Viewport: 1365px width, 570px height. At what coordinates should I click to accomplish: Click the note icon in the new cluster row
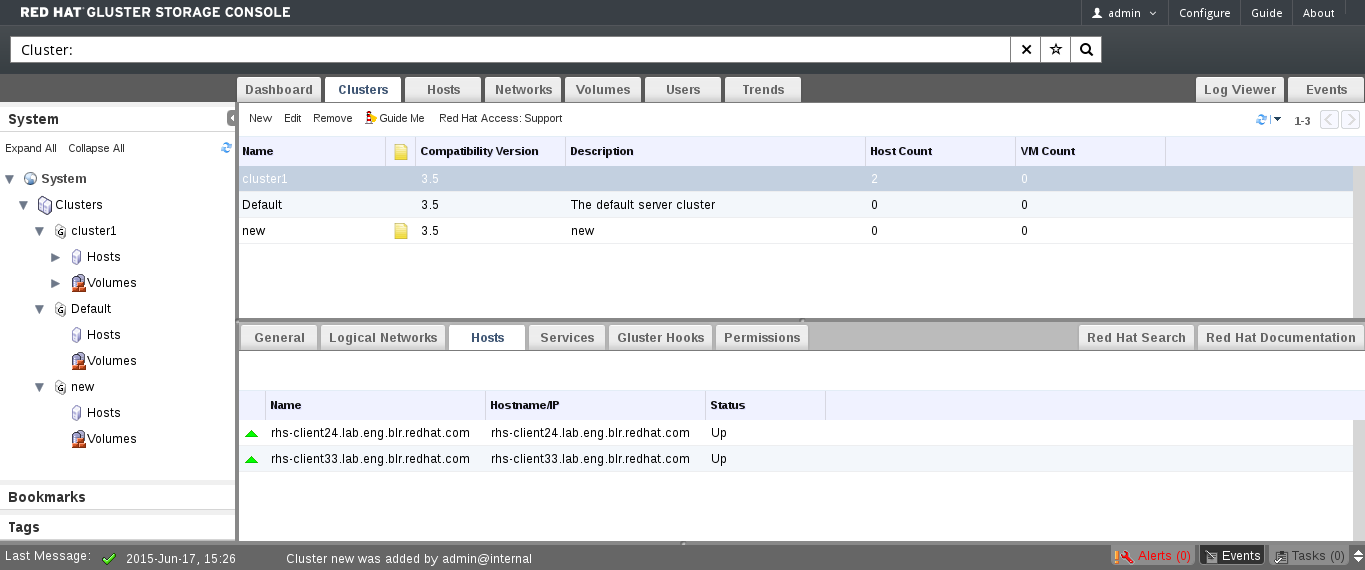click(x=401, y=231)
